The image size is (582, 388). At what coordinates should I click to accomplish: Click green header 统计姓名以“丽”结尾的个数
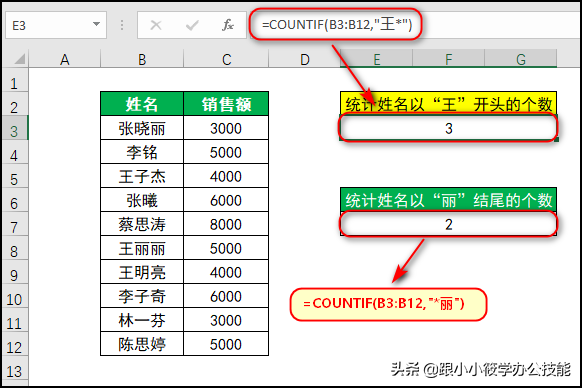point(448,200)
